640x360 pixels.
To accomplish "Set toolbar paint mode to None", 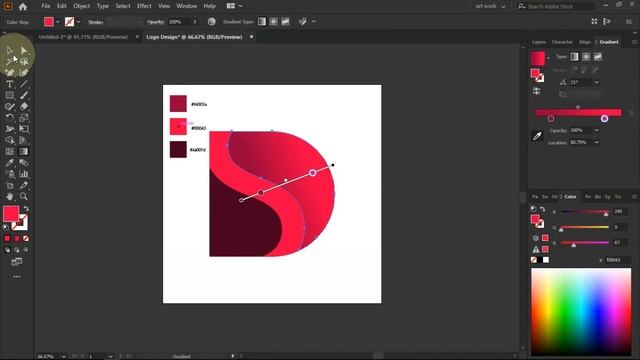I will 26,238.
